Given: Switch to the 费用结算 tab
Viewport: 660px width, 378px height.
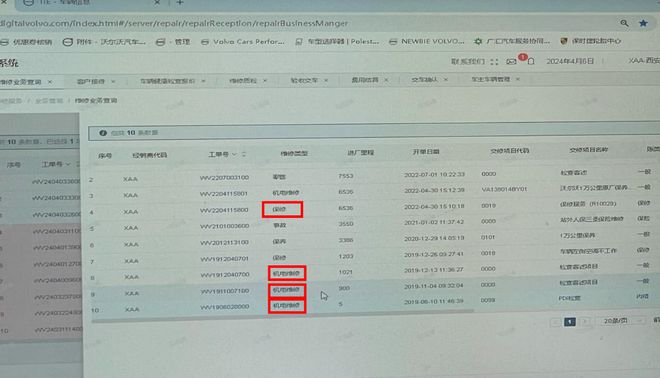Looking at the screenshot, I should pos(365,80).
